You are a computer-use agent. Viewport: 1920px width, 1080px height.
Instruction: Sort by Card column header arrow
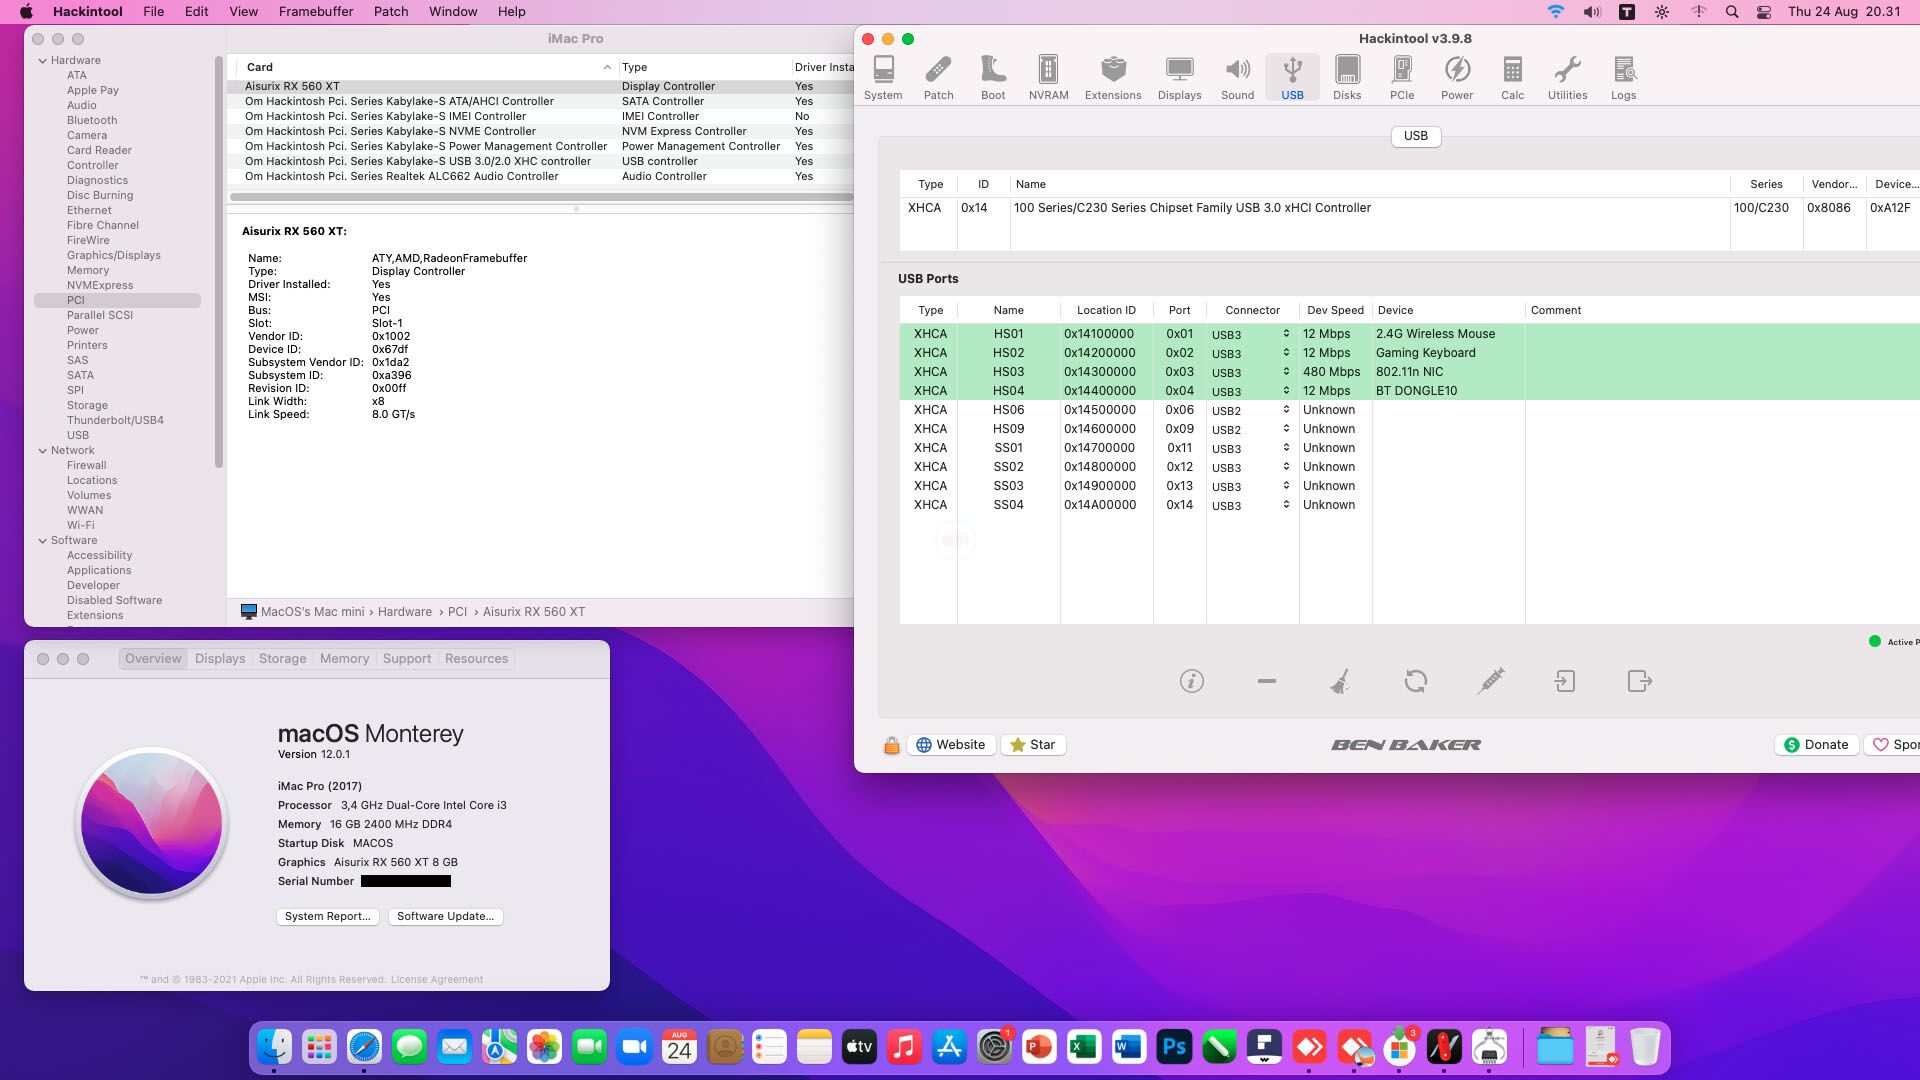click(x=607, y=67)
